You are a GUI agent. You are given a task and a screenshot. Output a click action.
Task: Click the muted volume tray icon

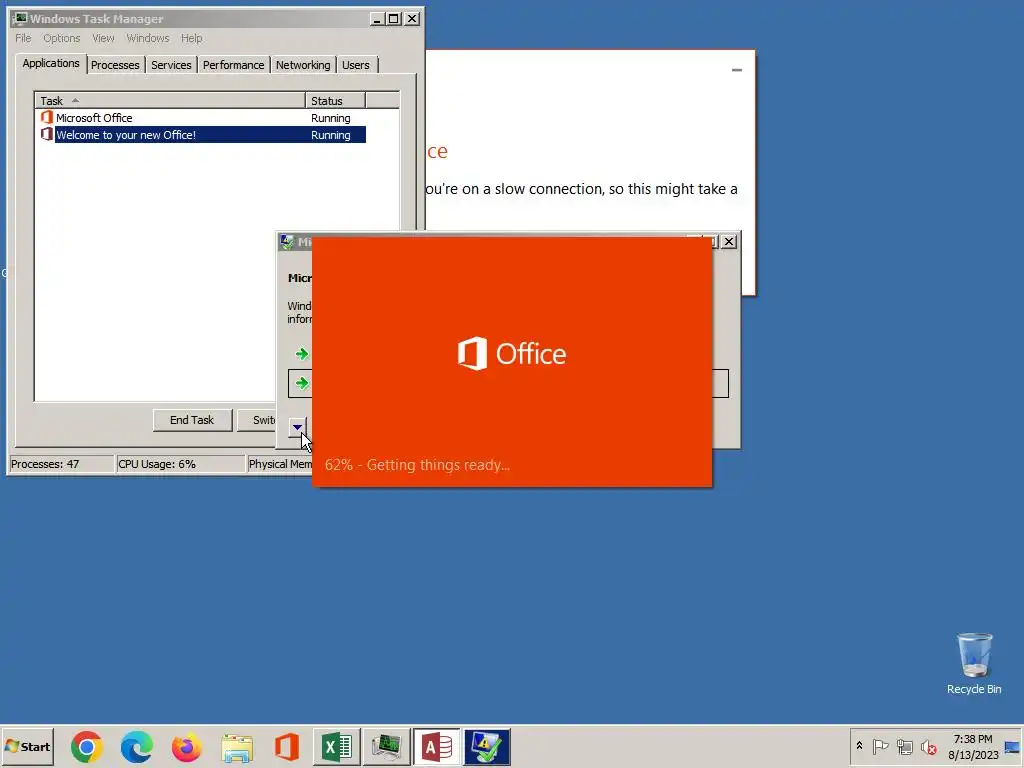click(928, 746)
